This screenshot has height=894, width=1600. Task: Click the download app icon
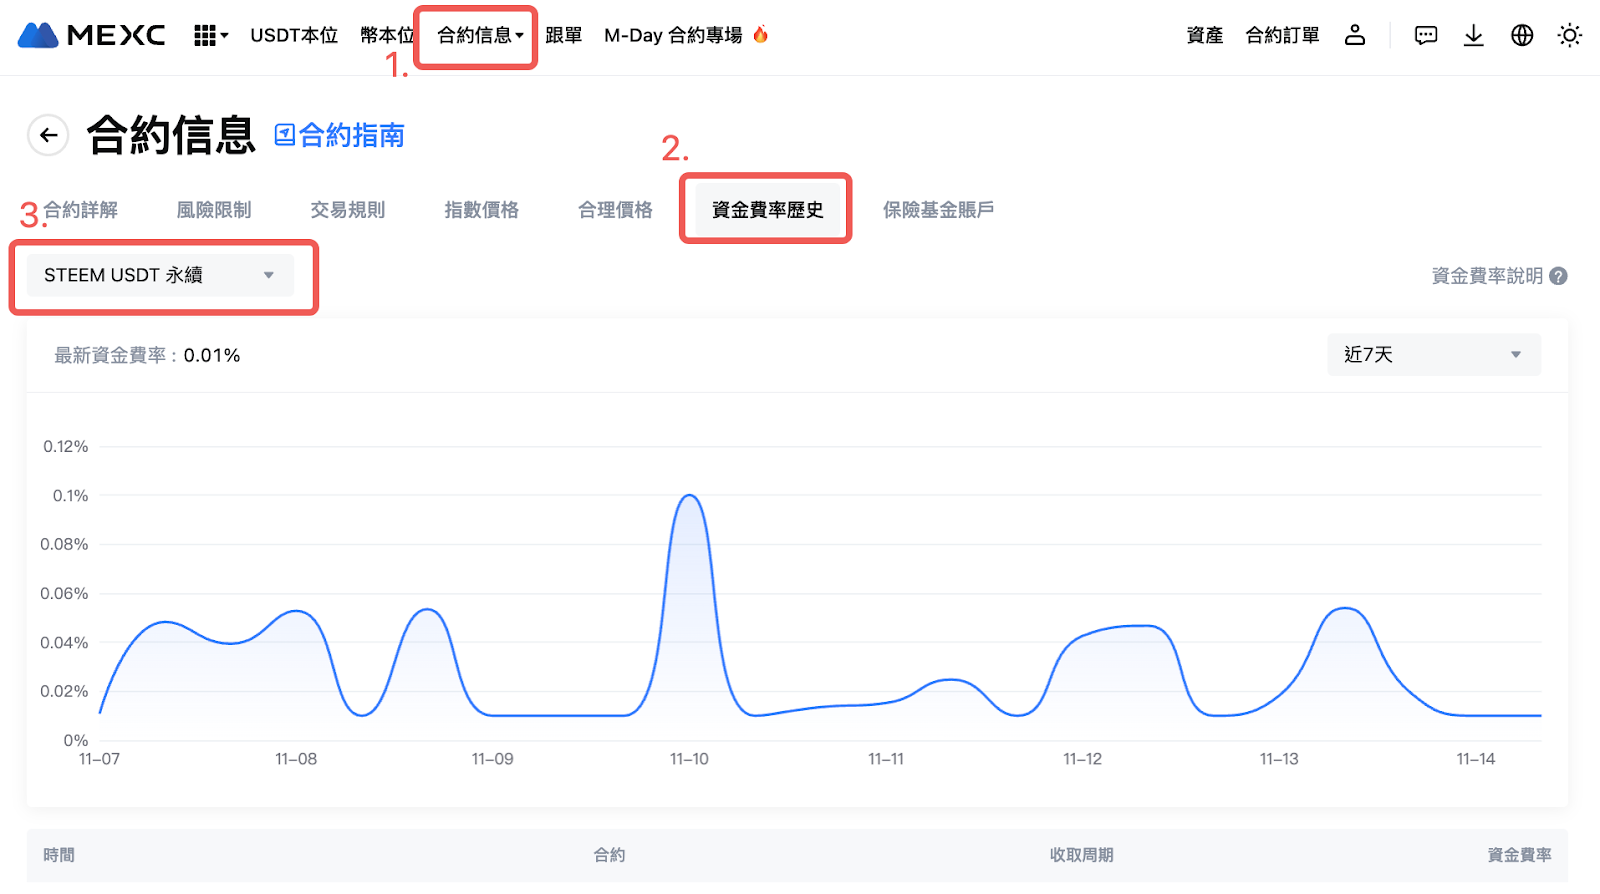pyautogui.click(x=1473, y=36)
